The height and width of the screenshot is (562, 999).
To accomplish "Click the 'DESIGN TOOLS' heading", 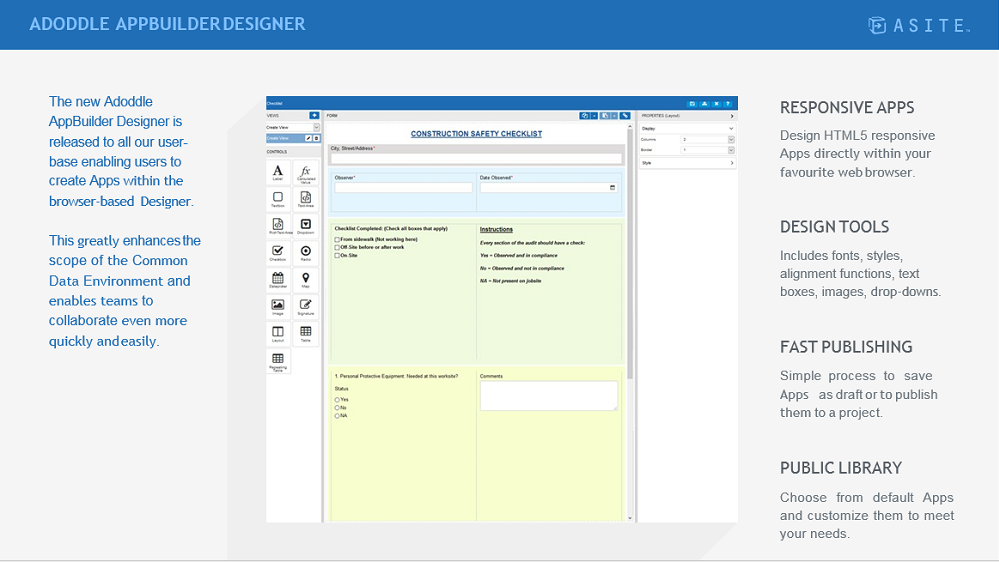I will (834, 227).
